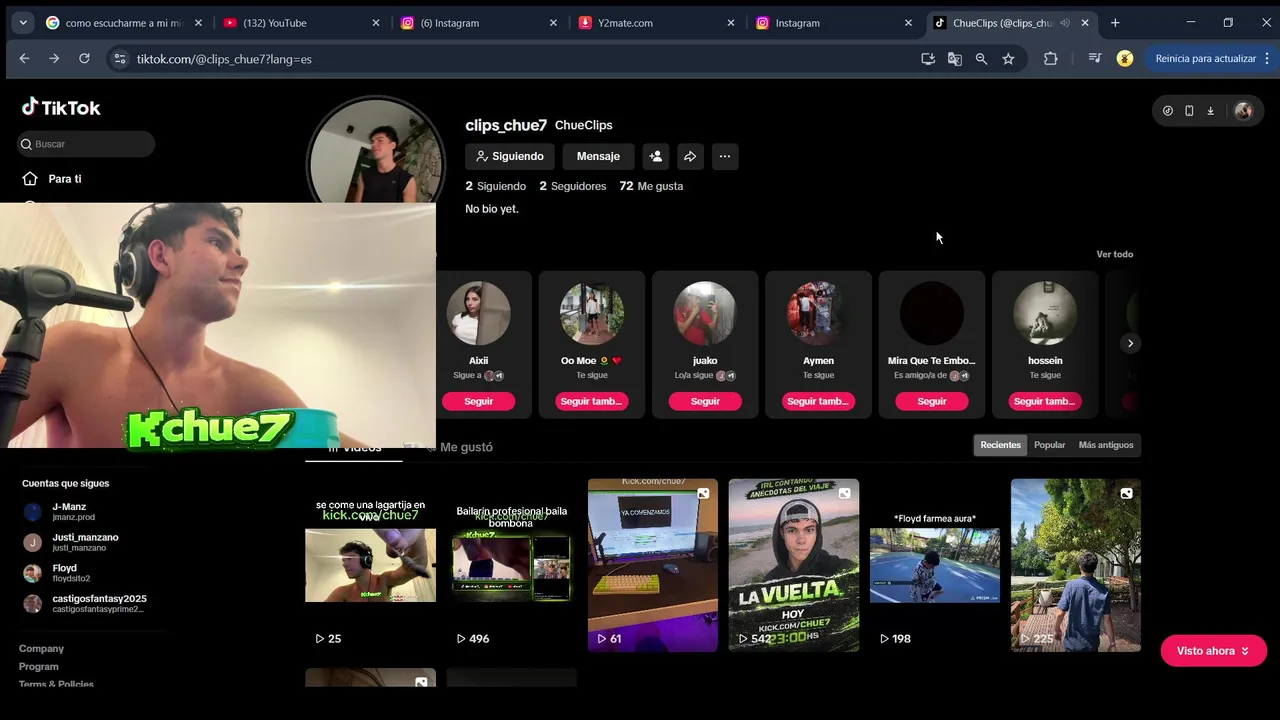Select Popular sort option
Image resolution: width=1280 pixels, height=720 pixels.
(1049, 445)
